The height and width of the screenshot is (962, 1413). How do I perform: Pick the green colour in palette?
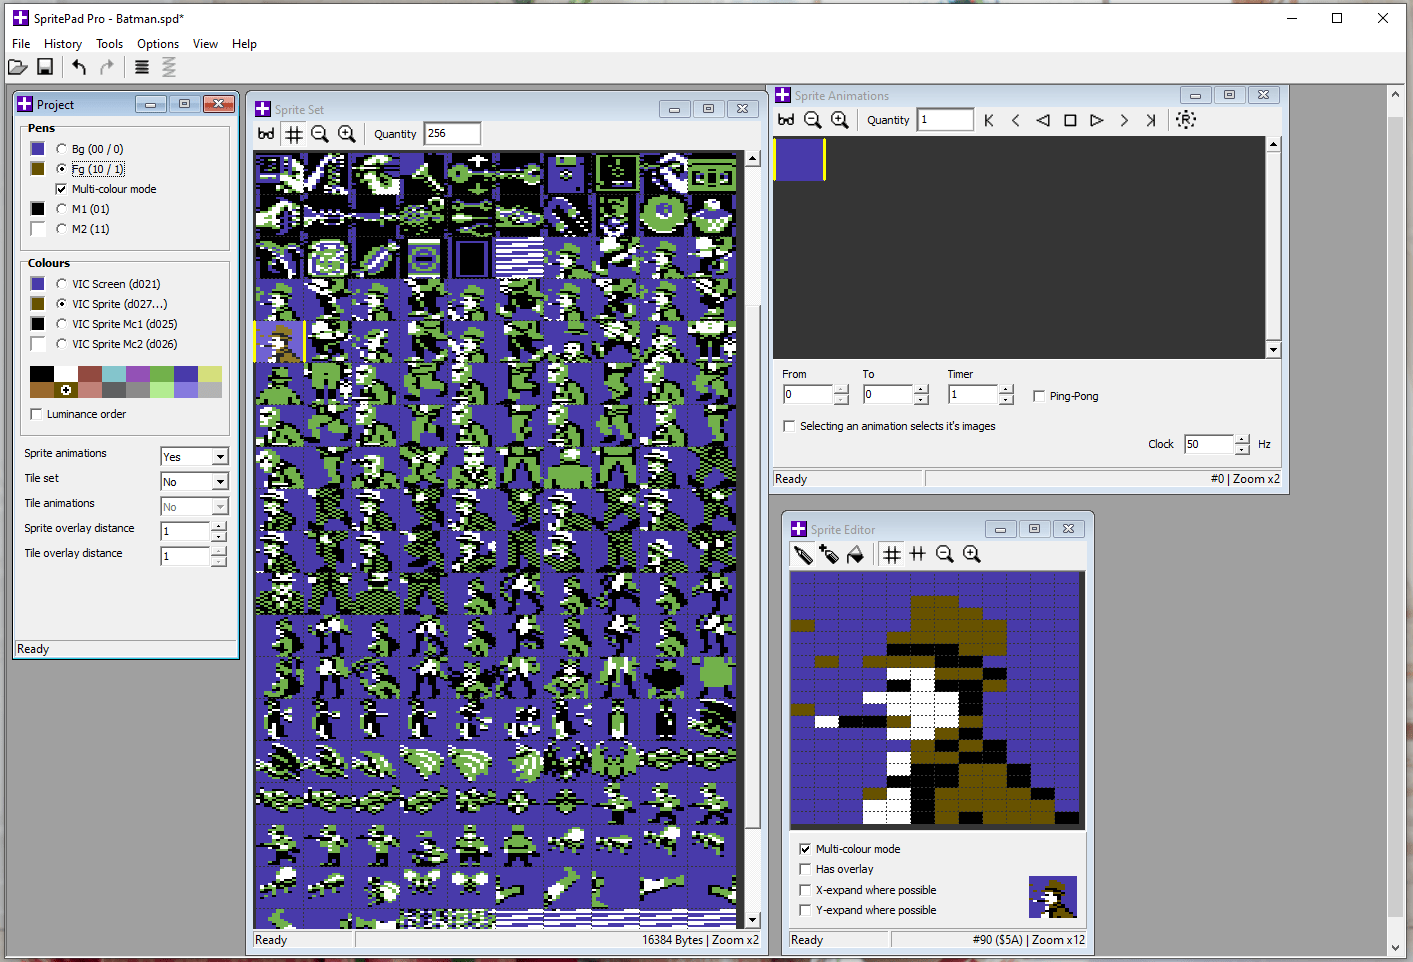point(162,374)
